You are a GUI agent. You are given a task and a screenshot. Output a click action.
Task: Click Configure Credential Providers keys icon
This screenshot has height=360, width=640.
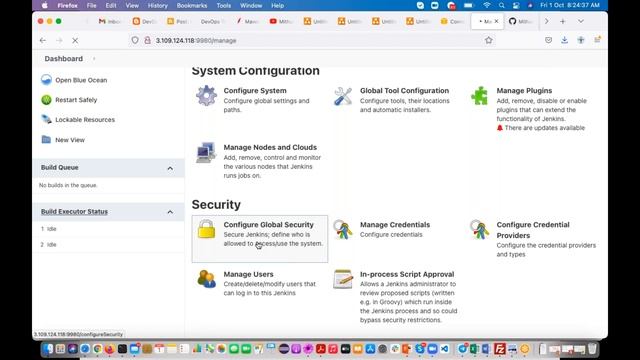click(479, 229)
